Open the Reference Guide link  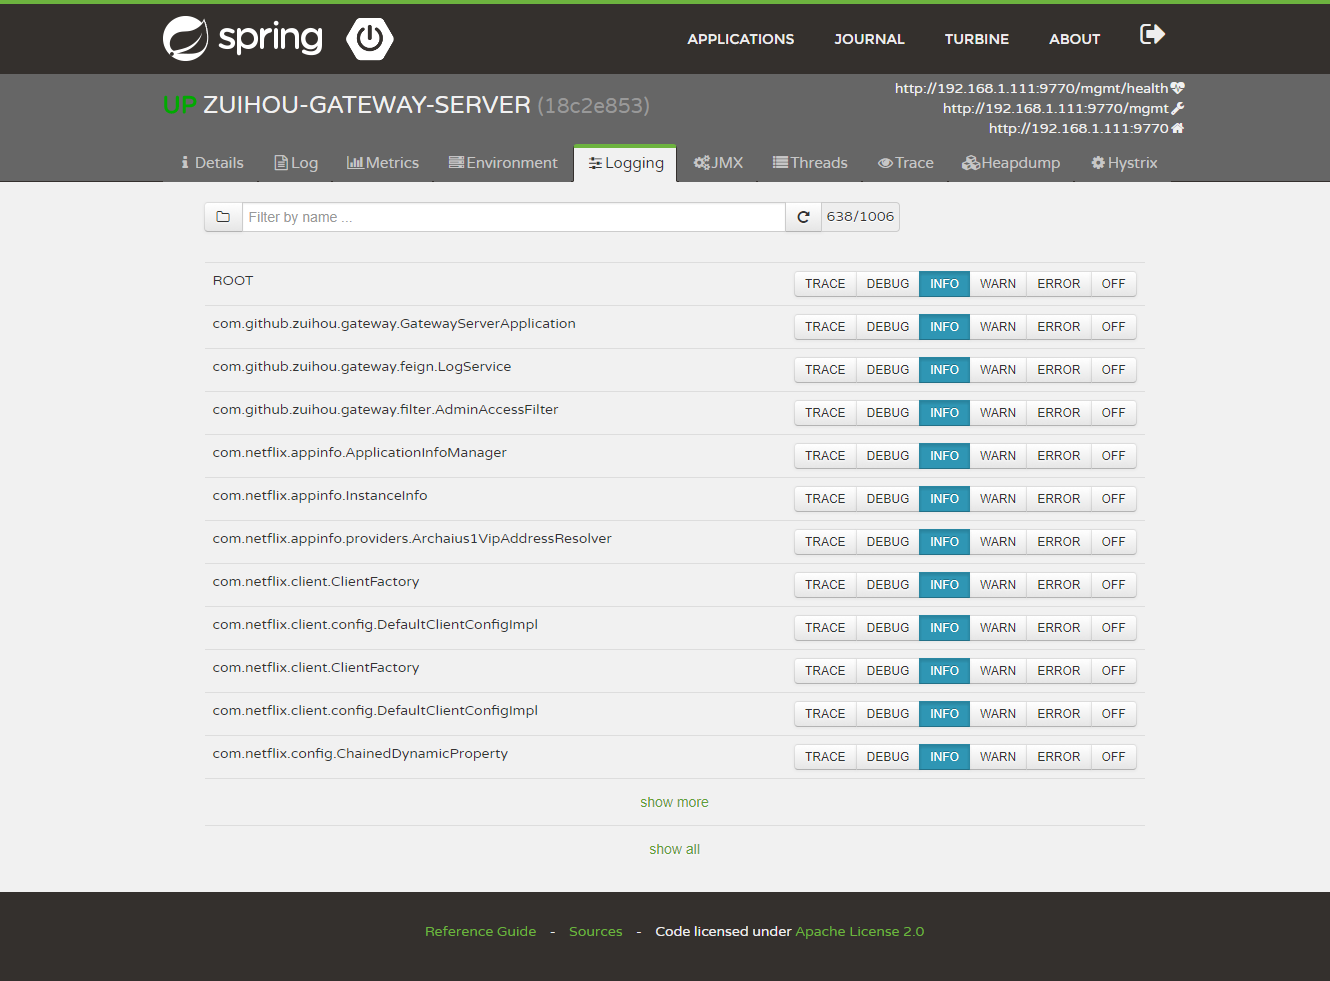point(480,931)
